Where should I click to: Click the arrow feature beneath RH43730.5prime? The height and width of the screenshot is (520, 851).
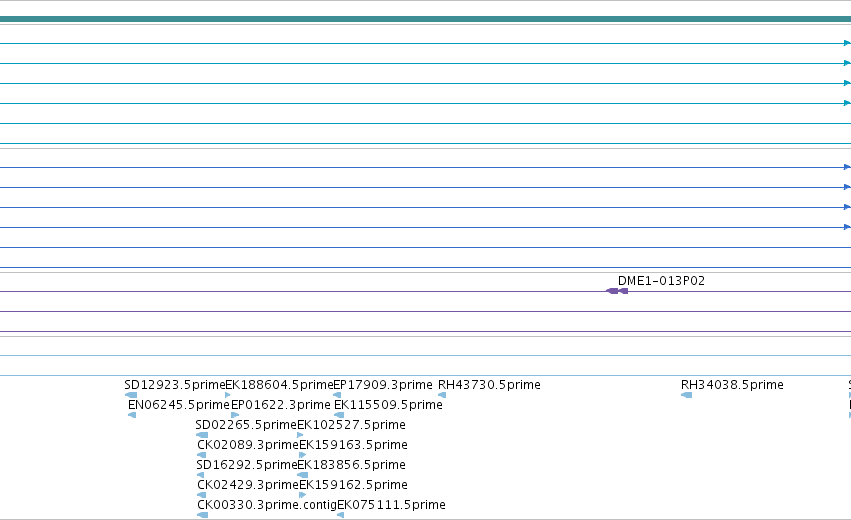coord(442,395)
